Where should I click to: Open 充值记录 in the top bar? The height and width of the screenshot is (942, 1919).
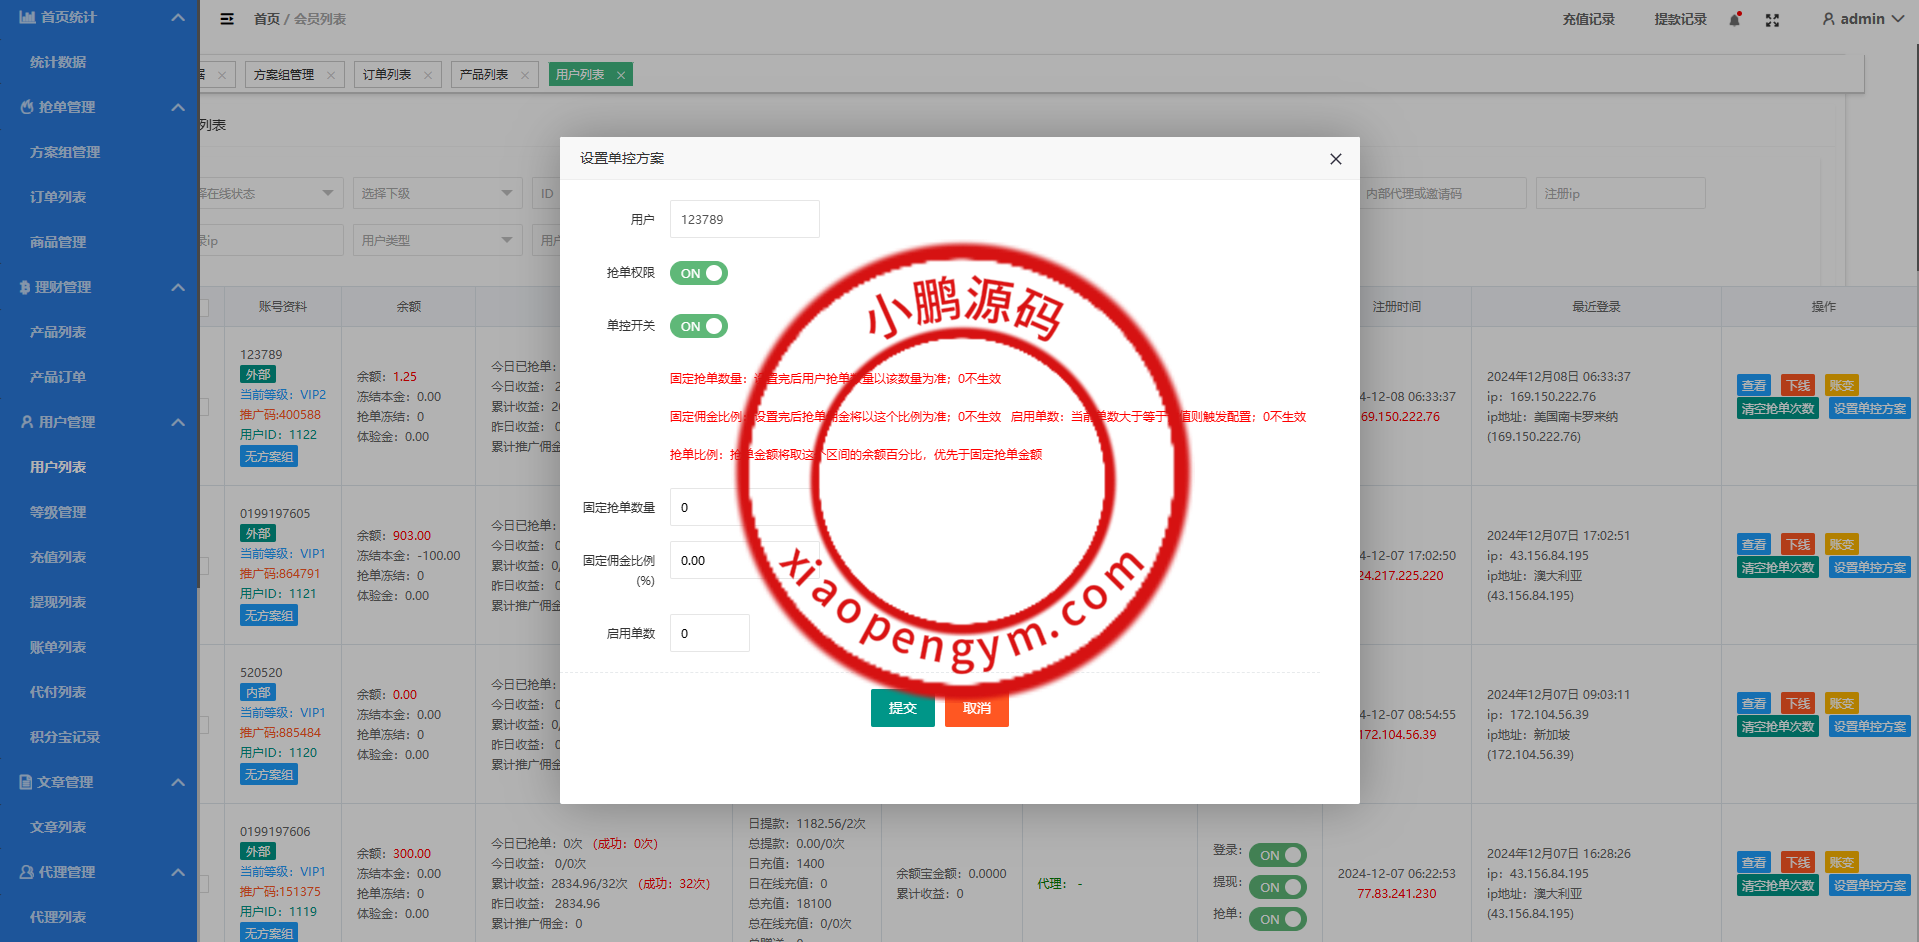[x=1588, y=19]
